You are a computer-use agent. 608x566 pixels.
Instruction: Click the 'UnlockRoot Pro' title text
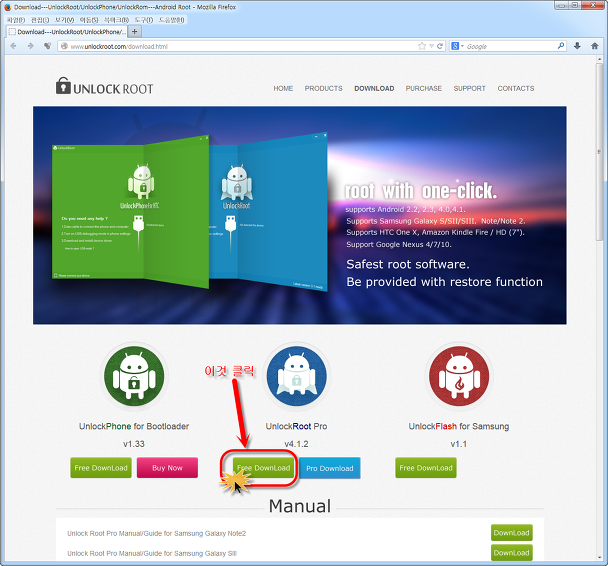tap(296, 426)
